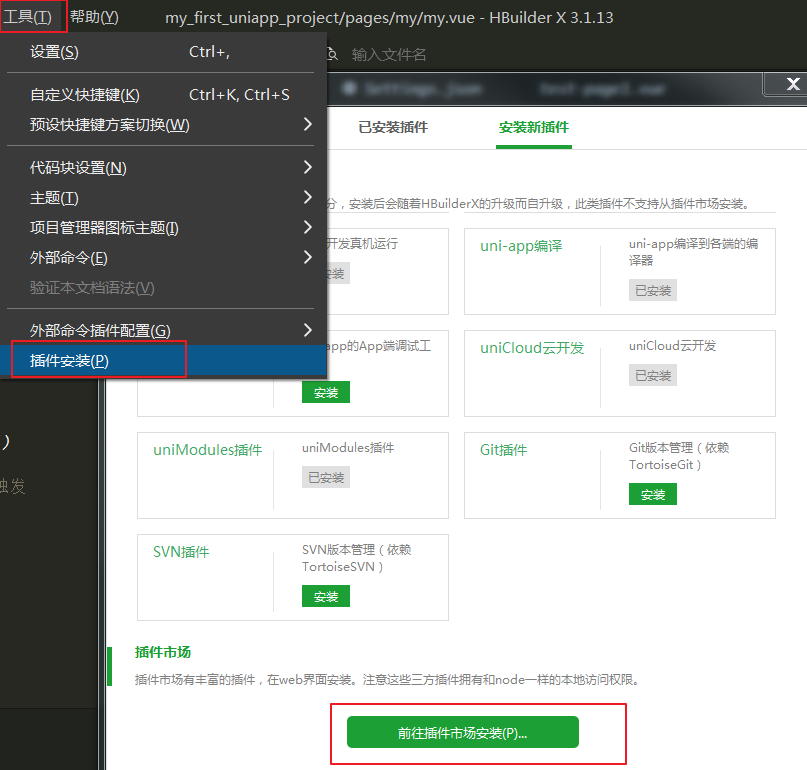Select 插件安装(P) menu entry
Viewport: 807px width, 770px height.
click(163, 360)
